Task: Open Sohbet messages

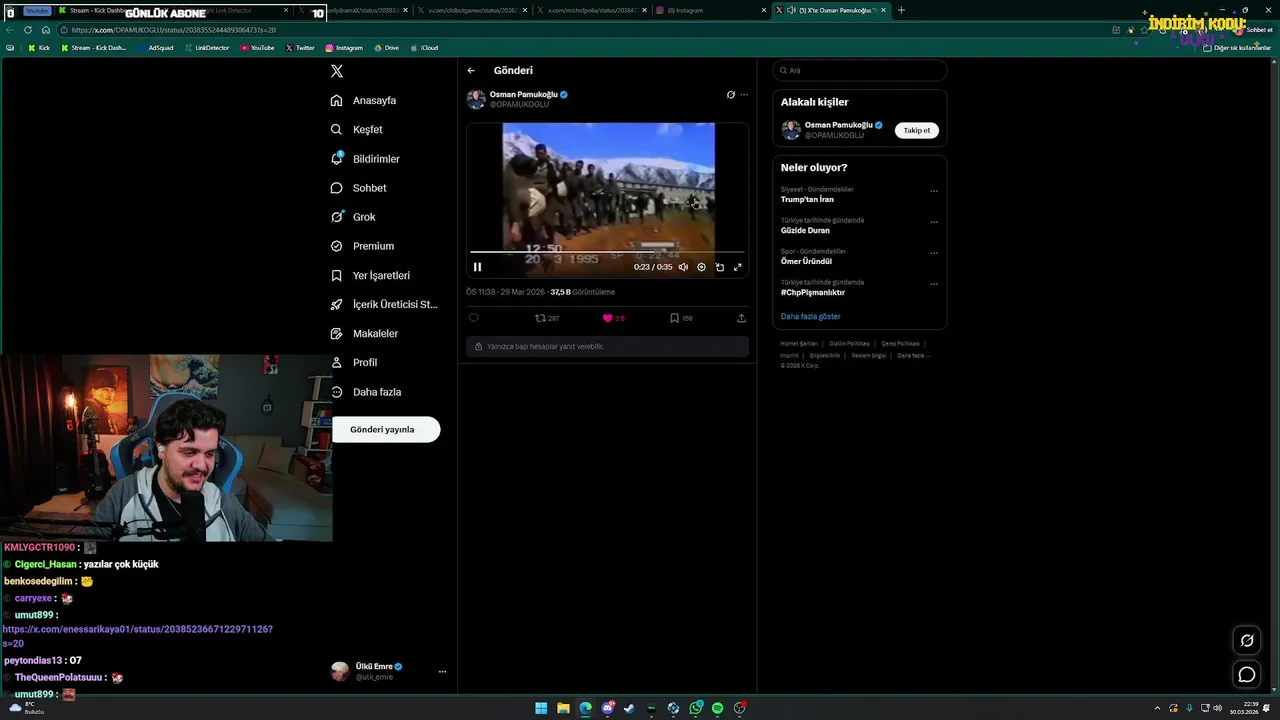Action: [x=359, y=188]
